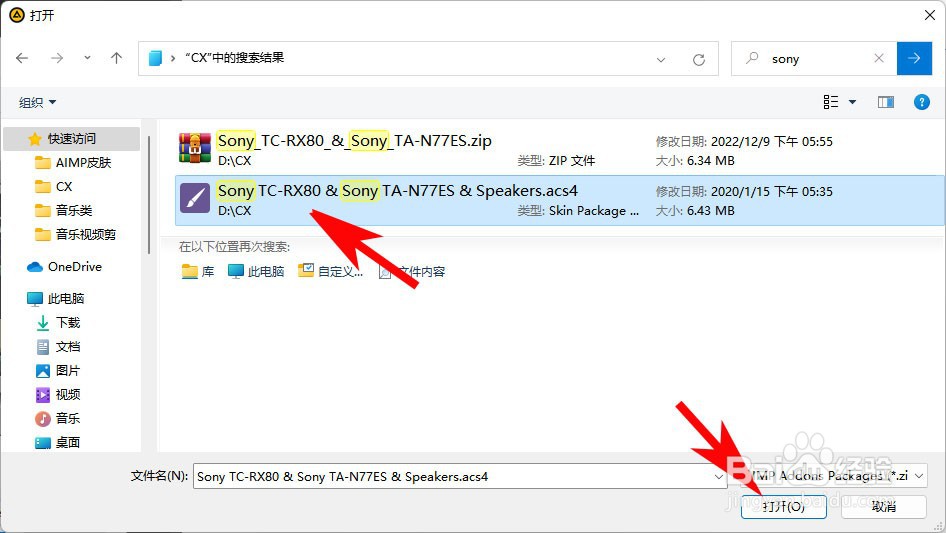Open more view options dropdown

pos(852,102)
